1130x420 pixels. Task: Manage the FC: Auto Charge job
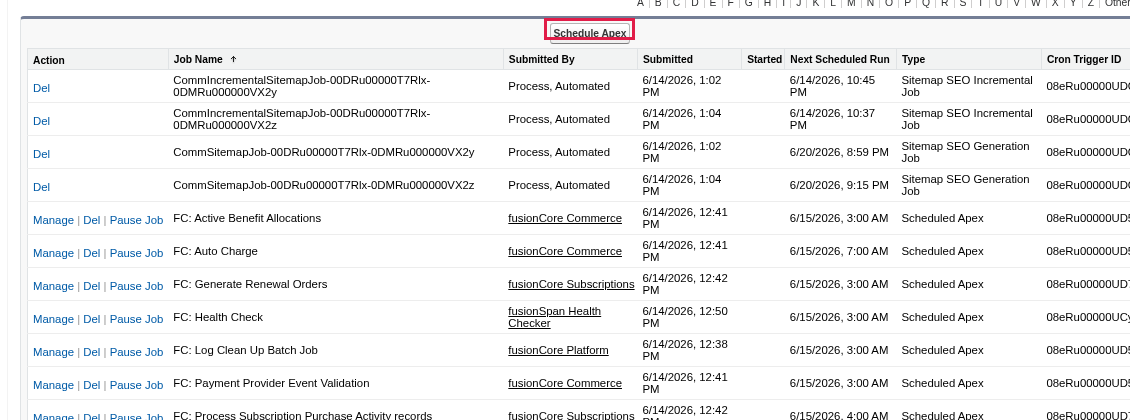click(x=53, y=254)
